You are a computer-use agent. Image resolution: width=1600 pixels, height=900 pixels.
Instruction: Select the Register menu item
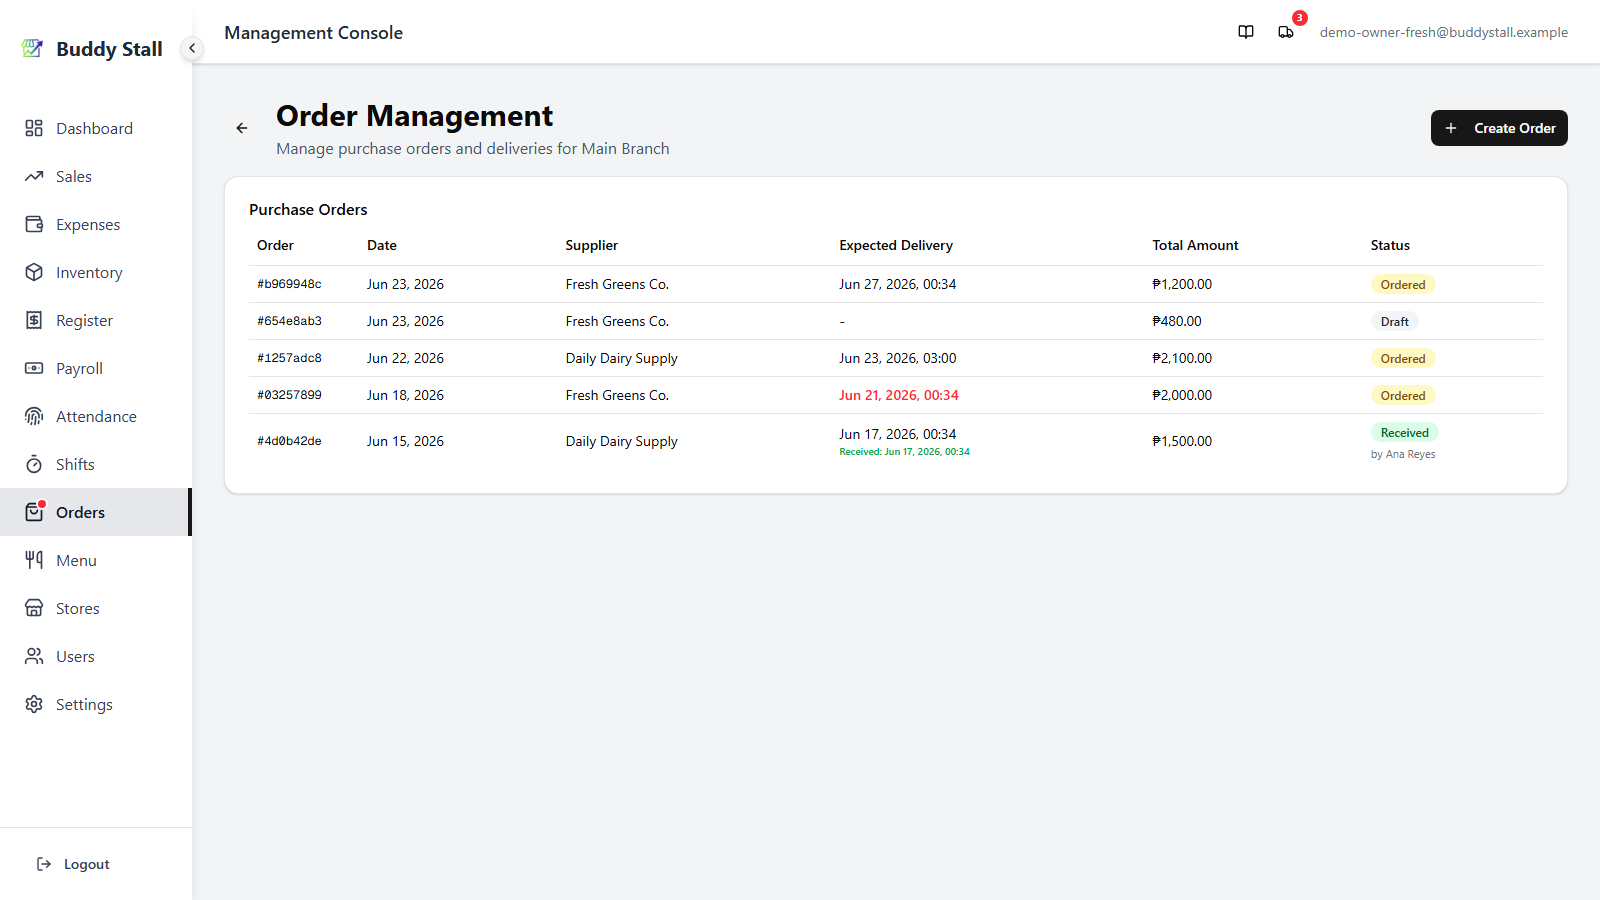pyautogui.click(x=96, y=320)
